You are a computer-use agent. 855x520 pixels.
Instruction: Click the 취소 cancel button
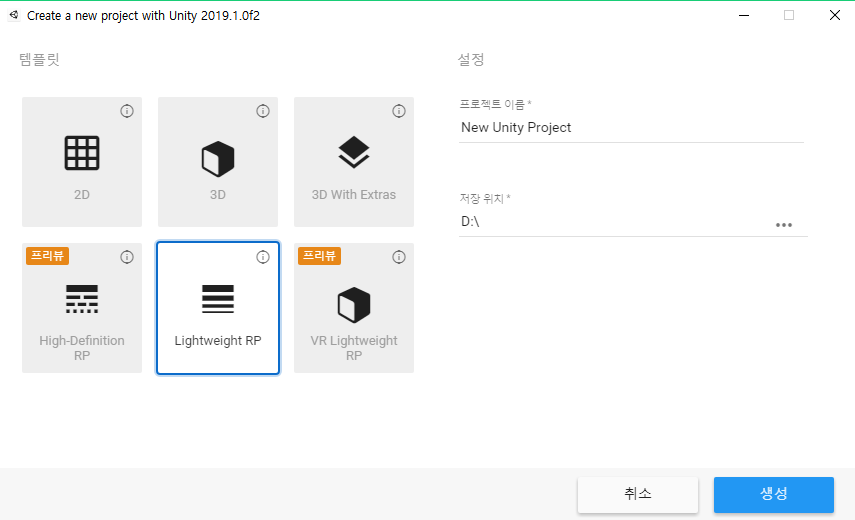pos(638,494)
